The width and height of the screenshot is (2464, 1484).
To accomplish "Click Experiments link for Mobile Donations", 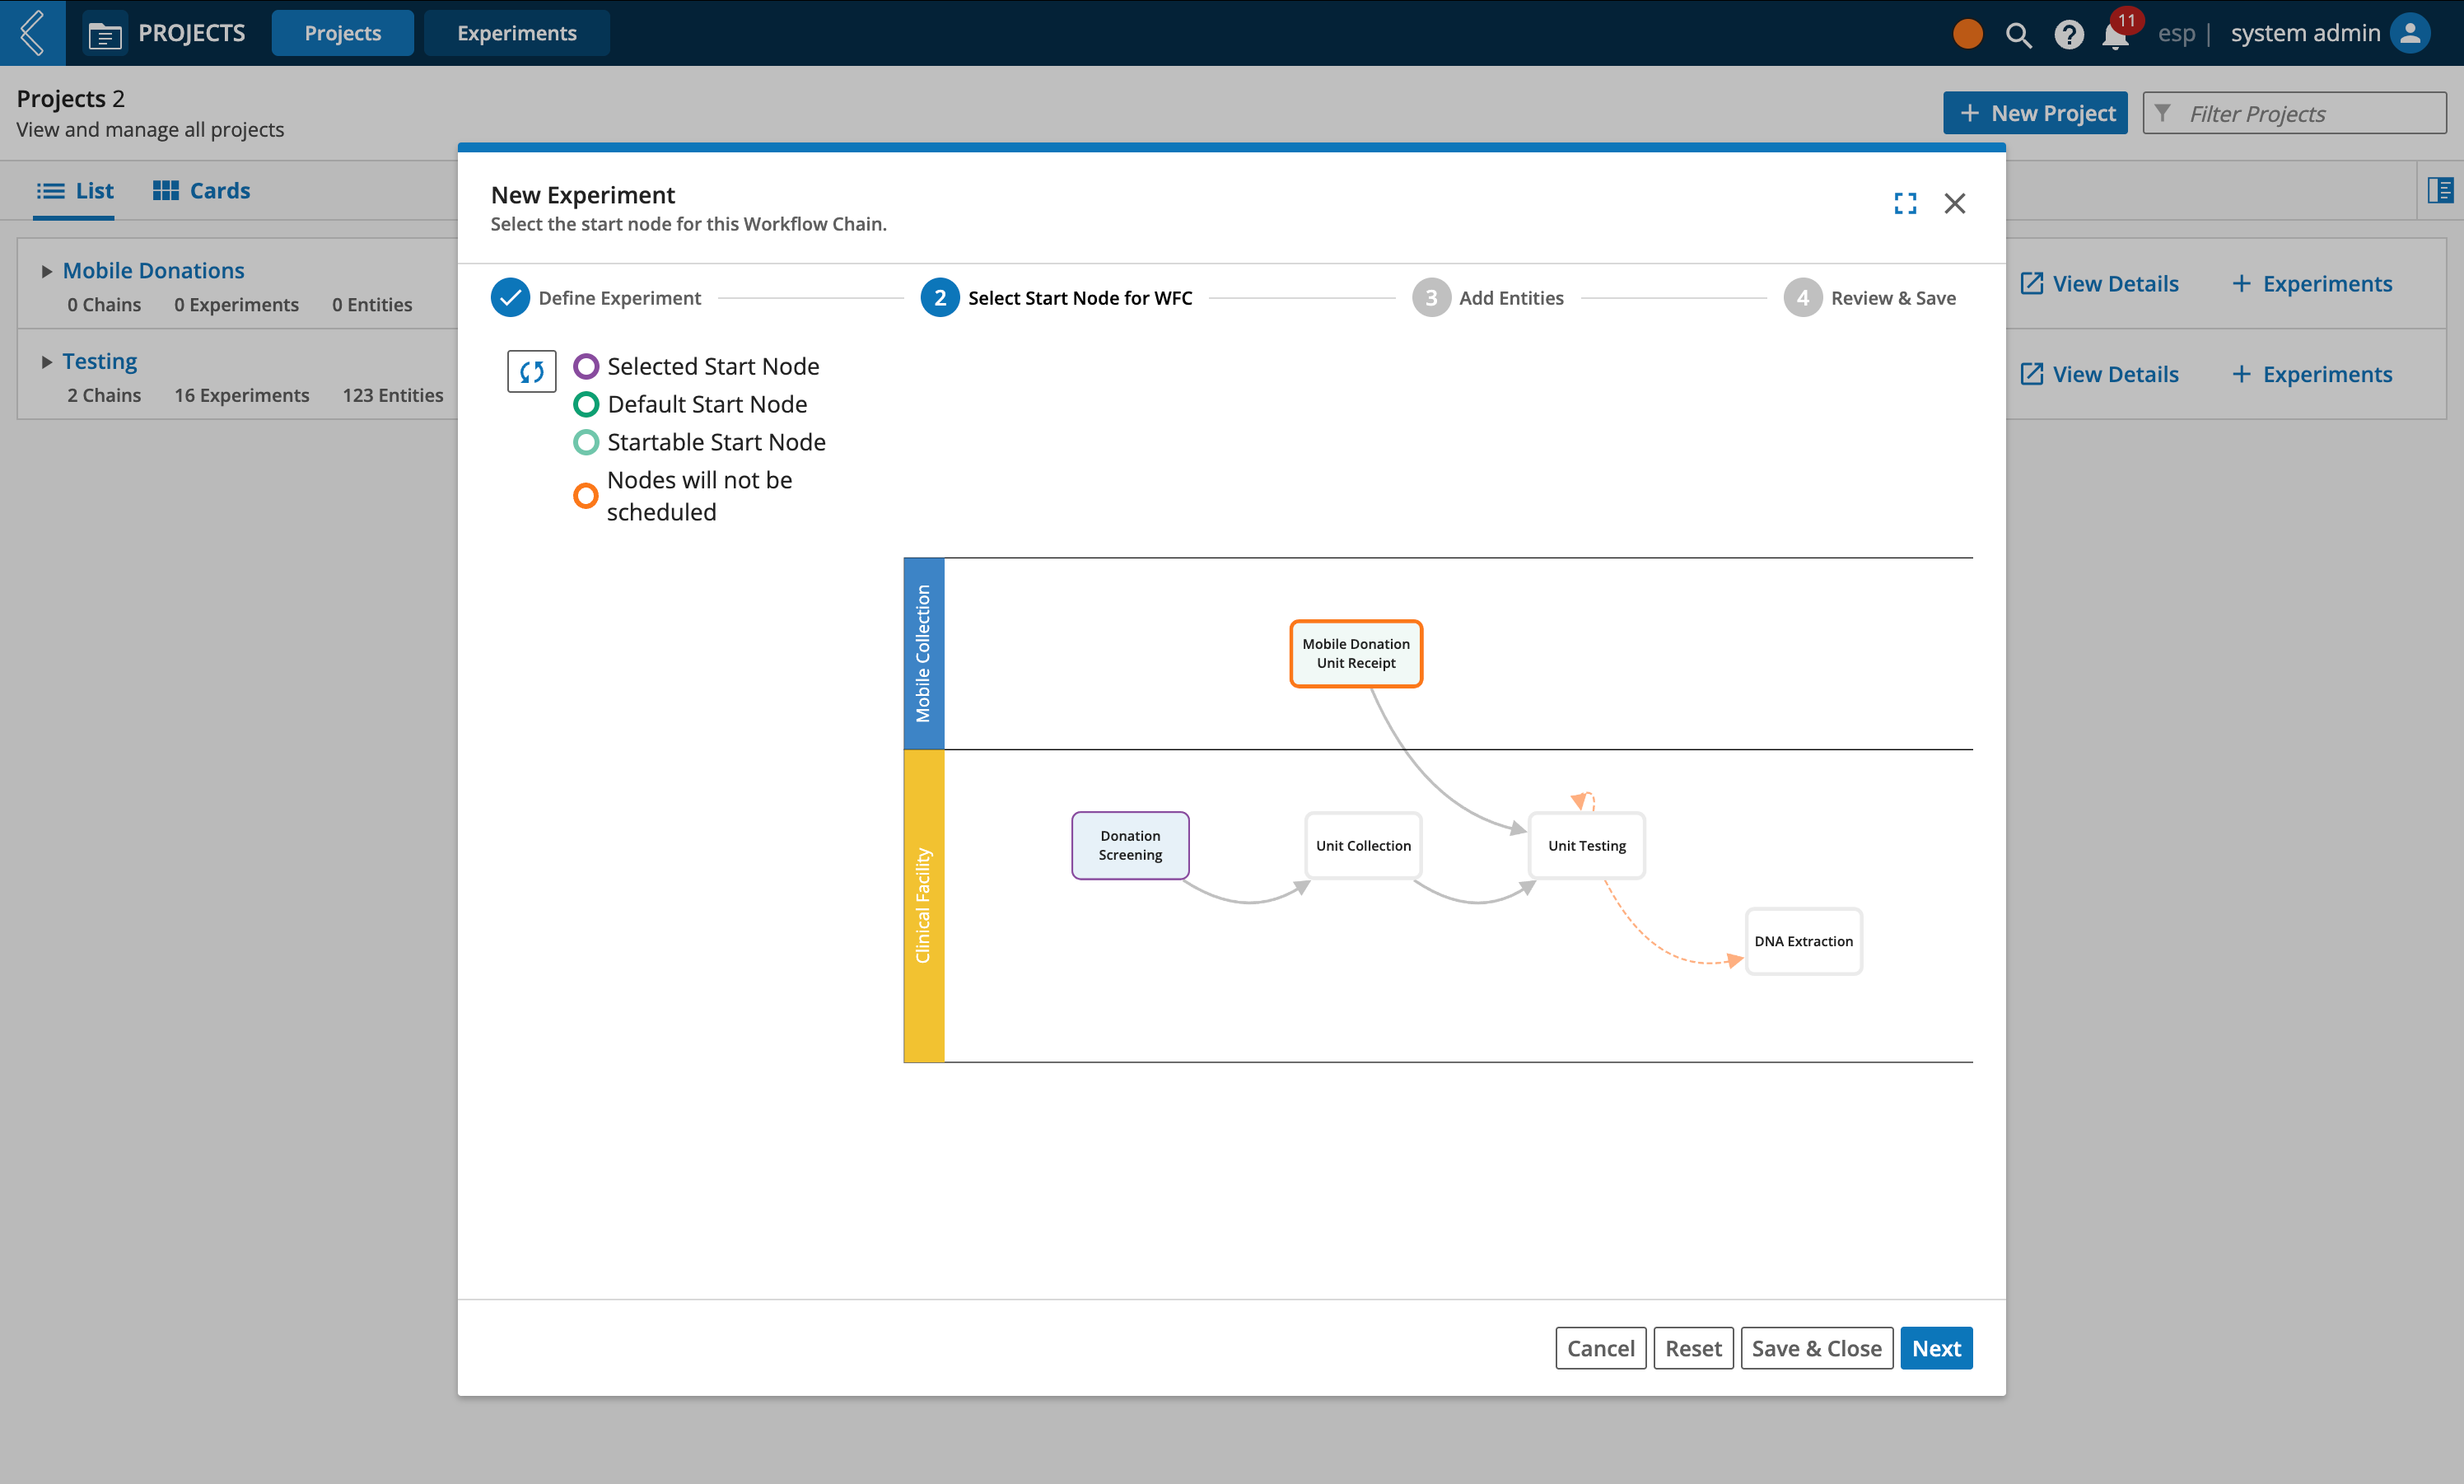I will pos(2312,283).
